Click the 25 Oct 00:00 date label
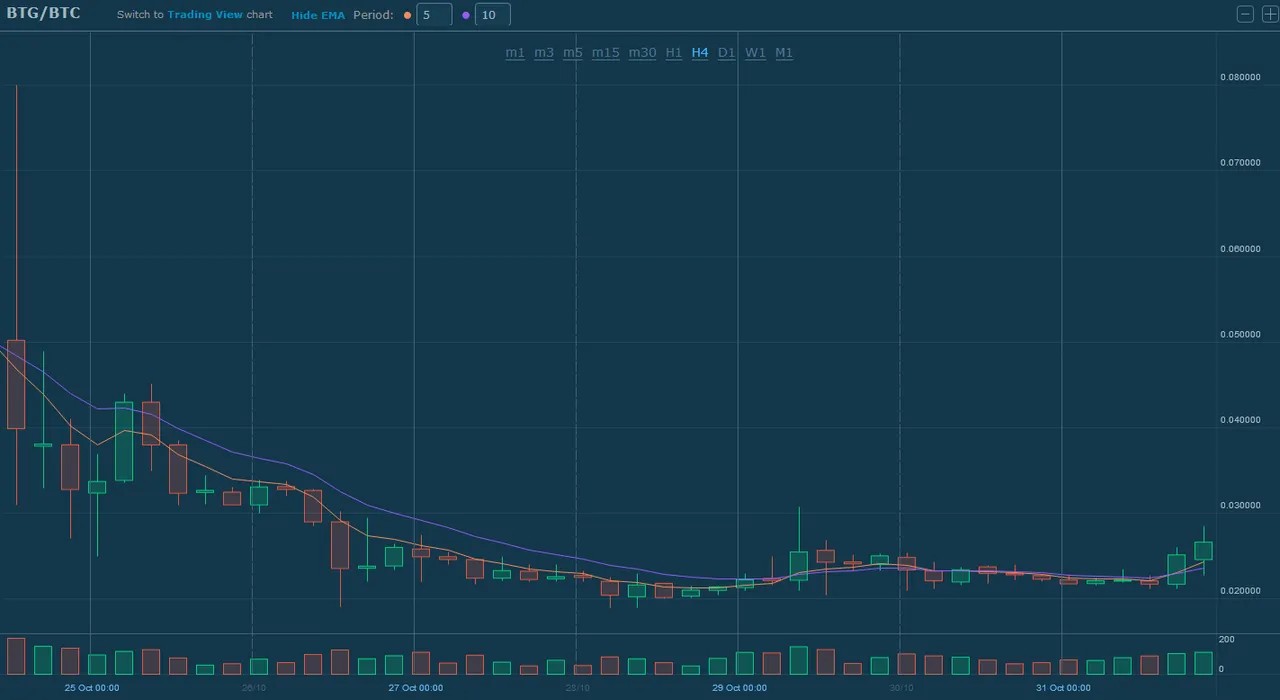The image size is (1280, 700). click(x=92, y=688)
